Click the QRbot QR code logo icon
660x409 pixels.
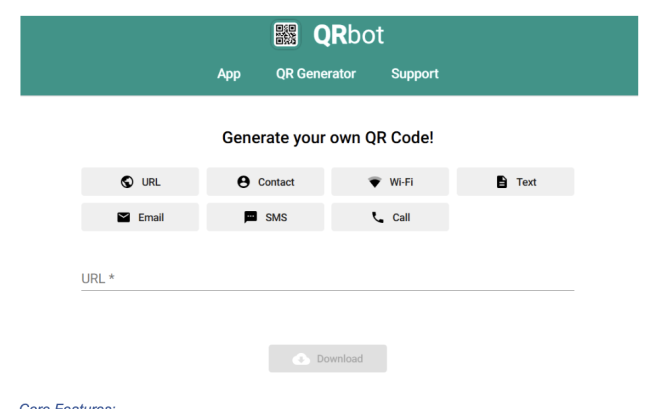tap(286, 35)
